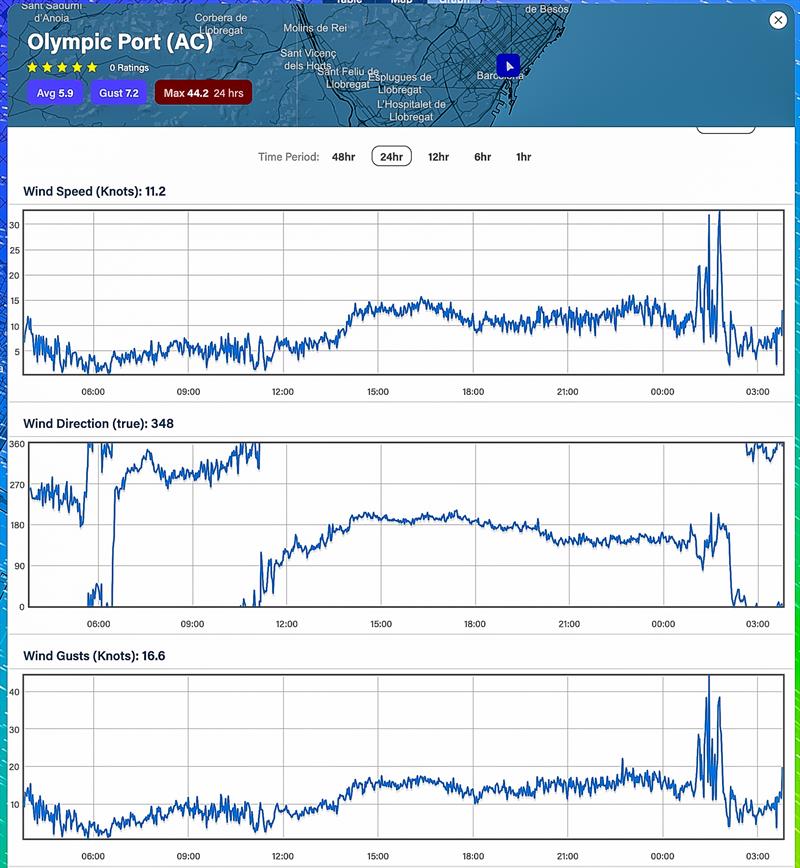Click the Molins de Rei map label
This screenshot has height=868, width=800.
[315, 28]
